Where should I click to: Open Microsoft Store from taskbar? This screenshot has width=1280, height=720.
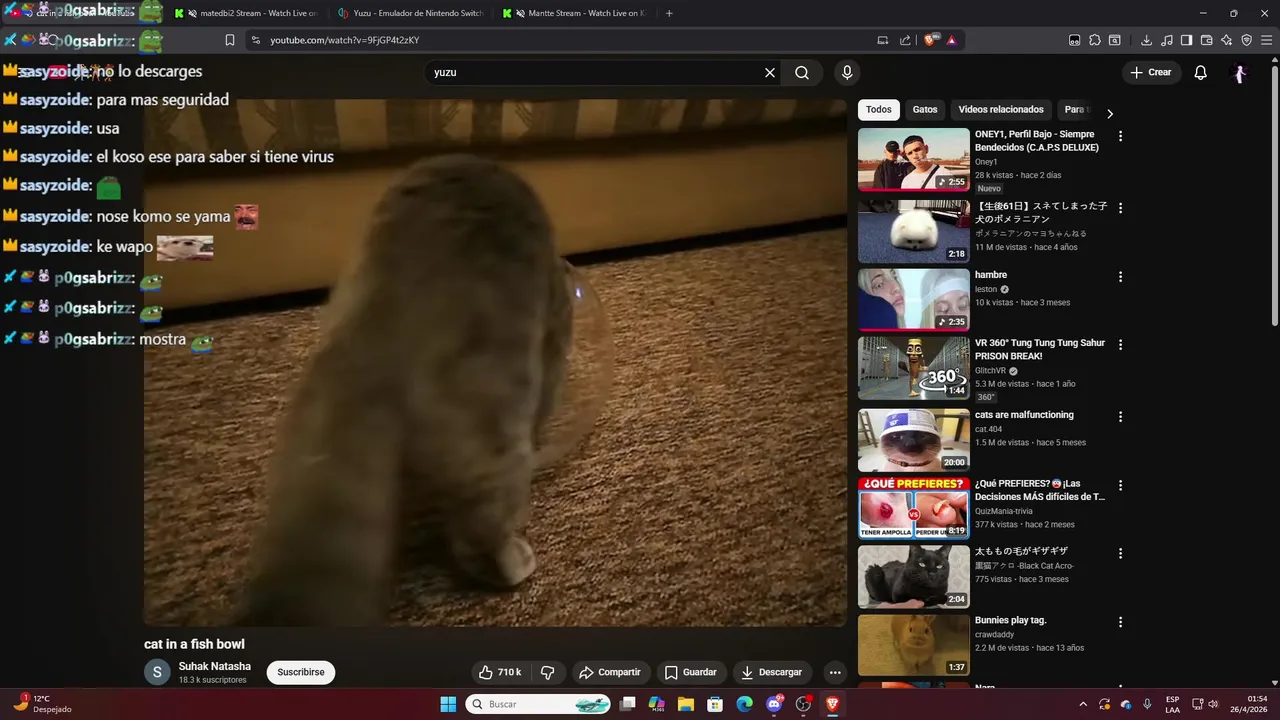coord(715,704)
